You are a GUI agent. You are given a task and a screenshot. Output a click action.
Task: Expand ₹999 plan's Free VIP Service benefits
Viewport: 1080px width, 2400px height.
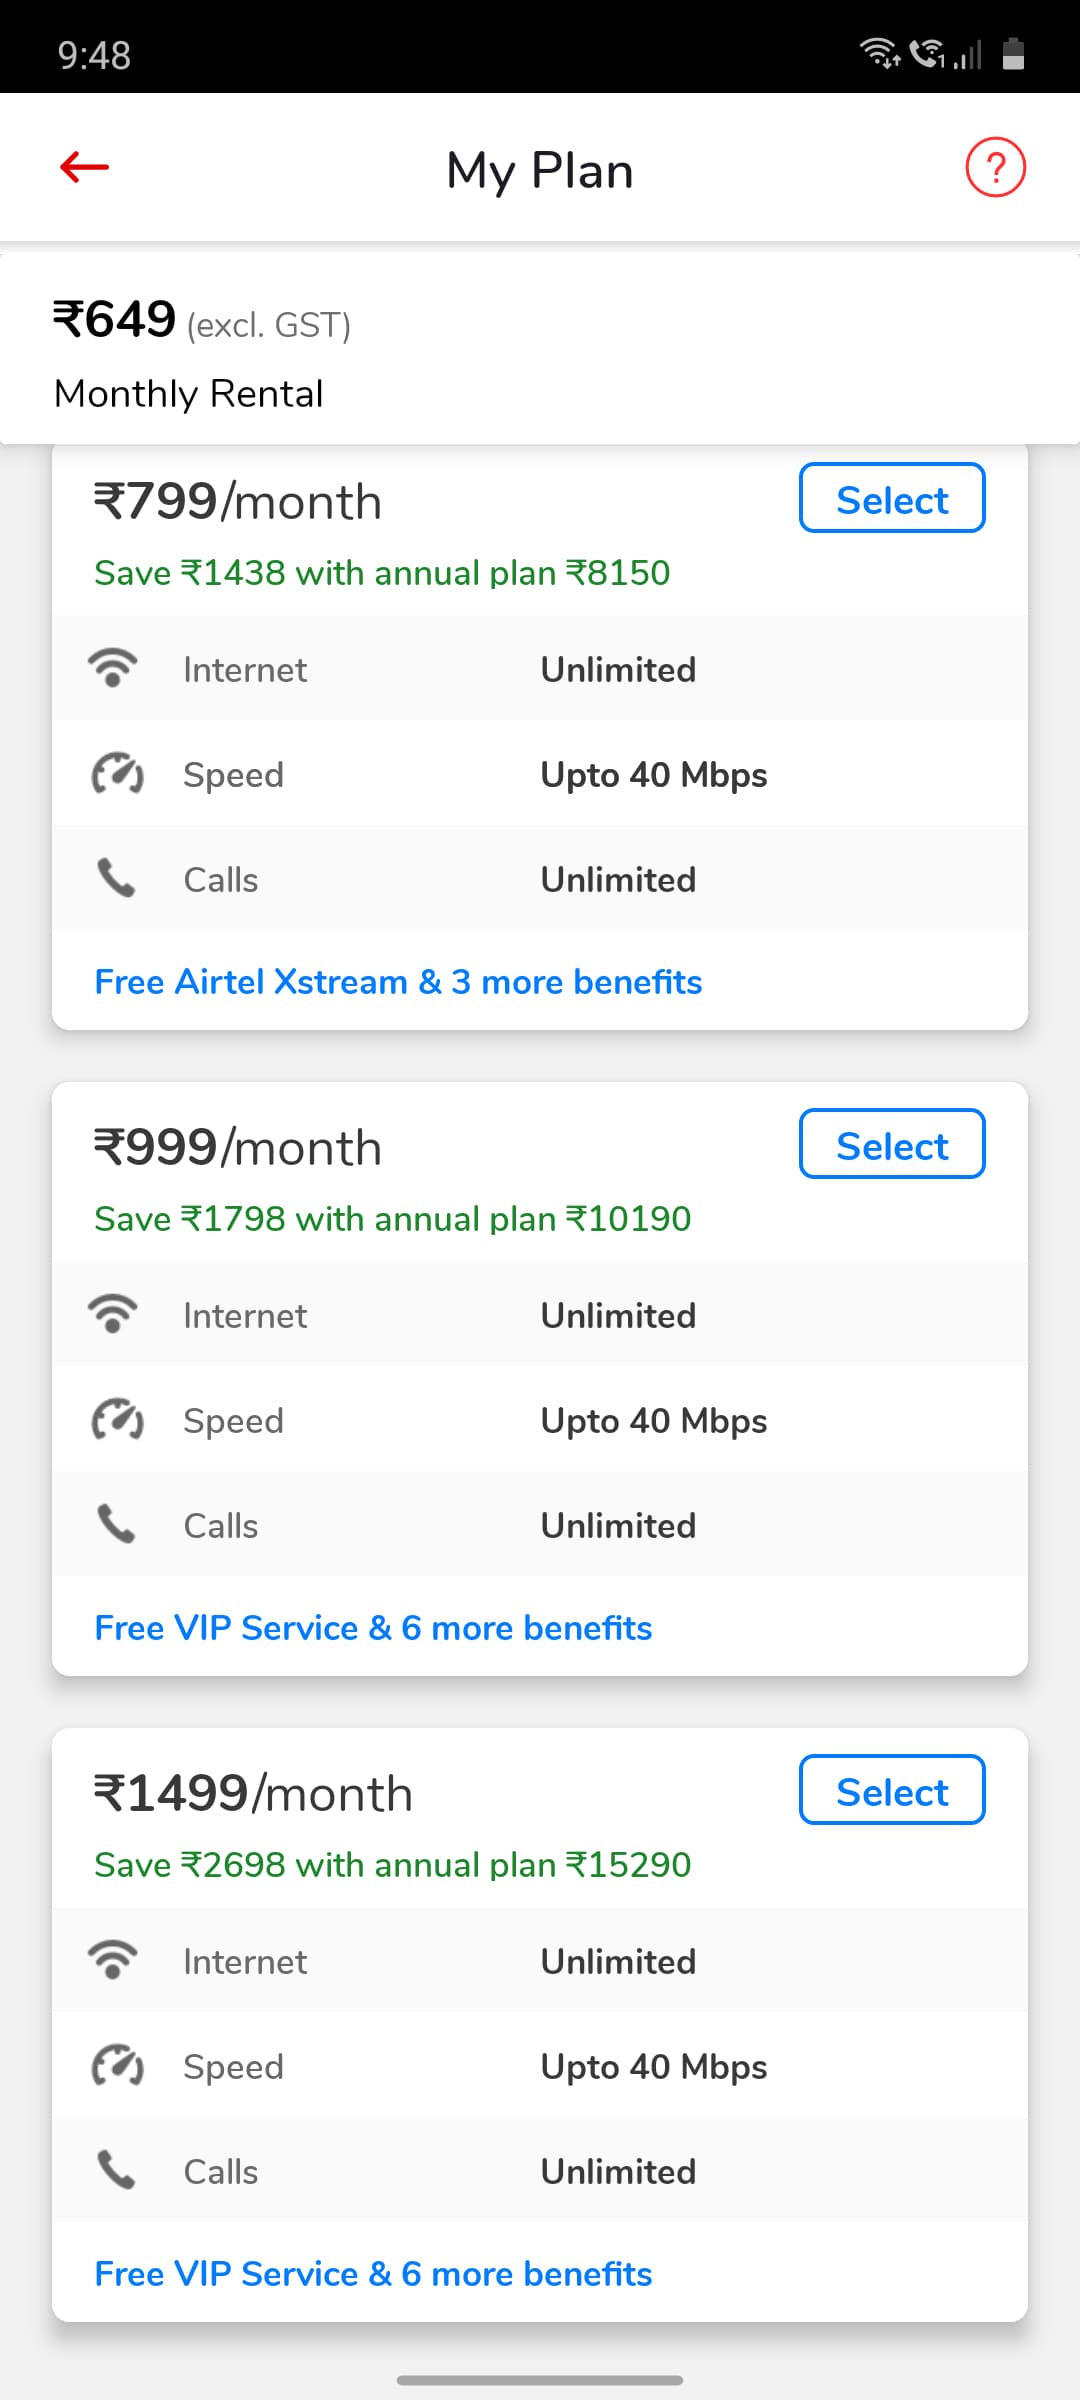[x=373, y=1628]
